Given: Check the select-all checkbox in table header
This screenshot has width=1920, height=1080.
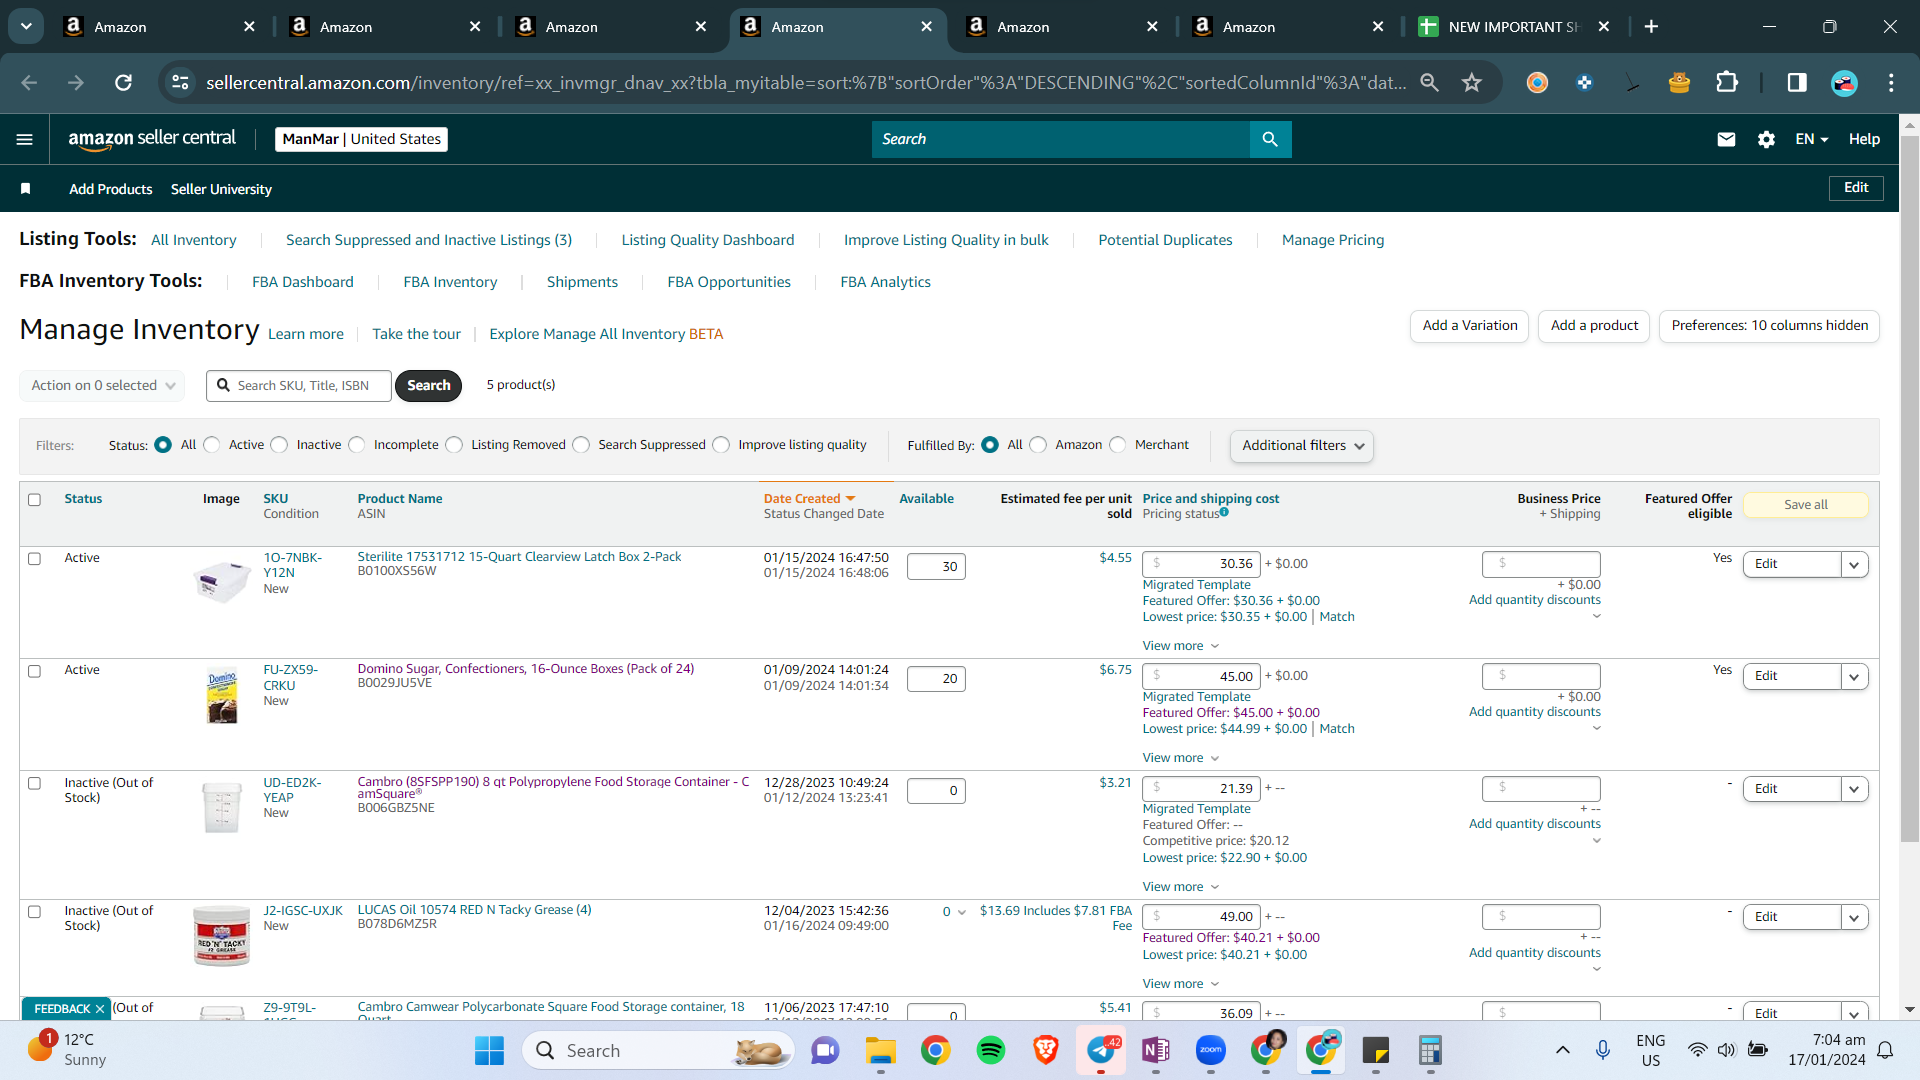Looking at the screenshot, I should 34,500.
